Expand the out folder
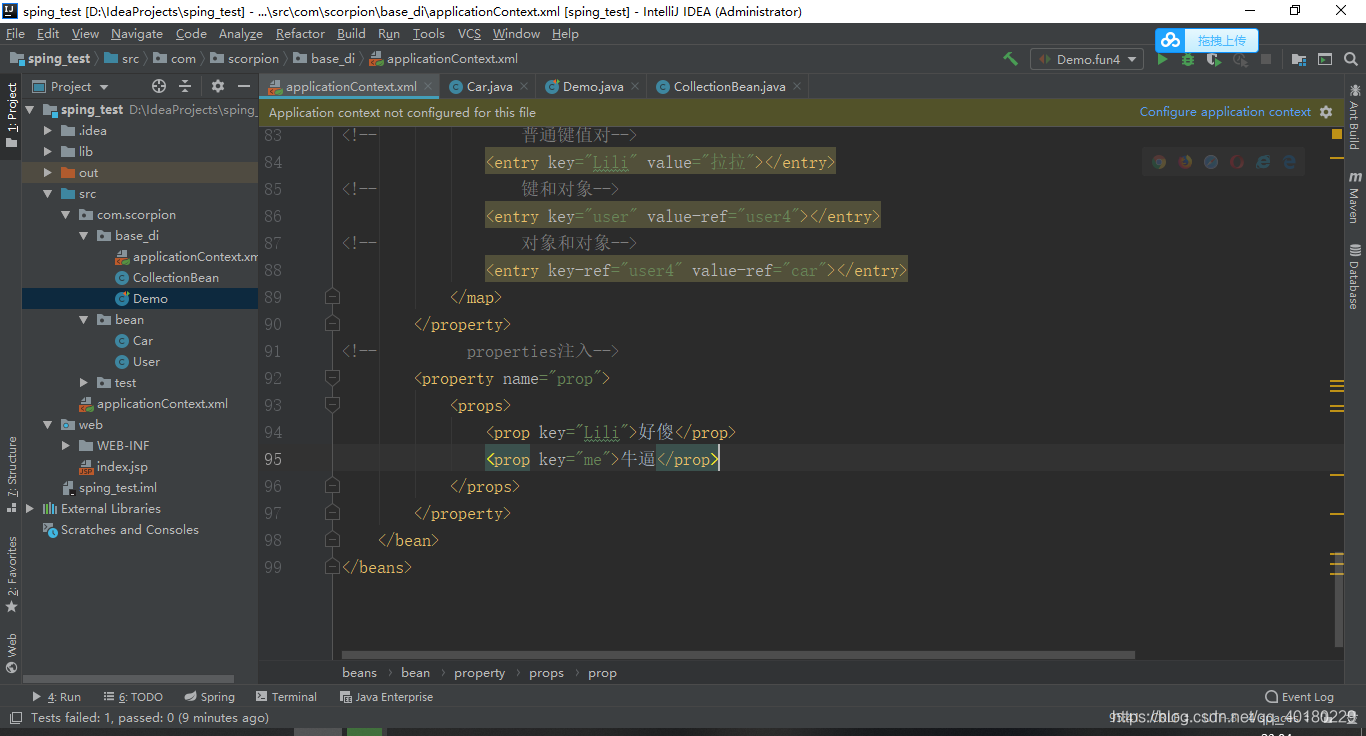Image resolution: width=1366 pixels, height=736 pixels. tap(47, 172)
